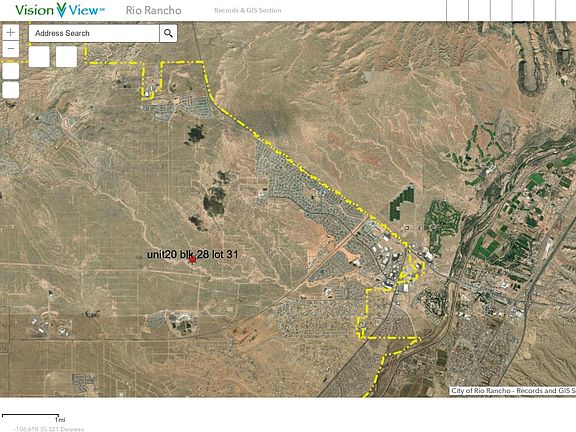Click the Rio Rancho header title
This screenshot has height=432, width=576.
pyautogui.click(x=154, y=10)
